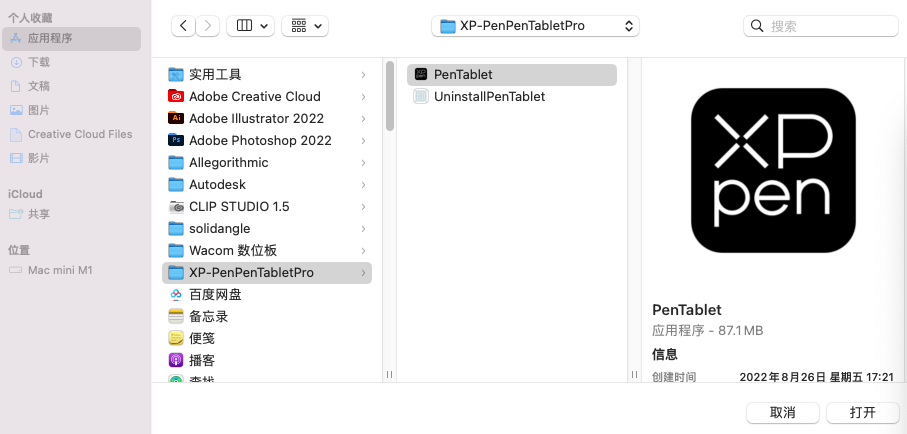Viewport: 907px width, 434px height.
Task: Select 播客 application
Action: tap(267, 361)
